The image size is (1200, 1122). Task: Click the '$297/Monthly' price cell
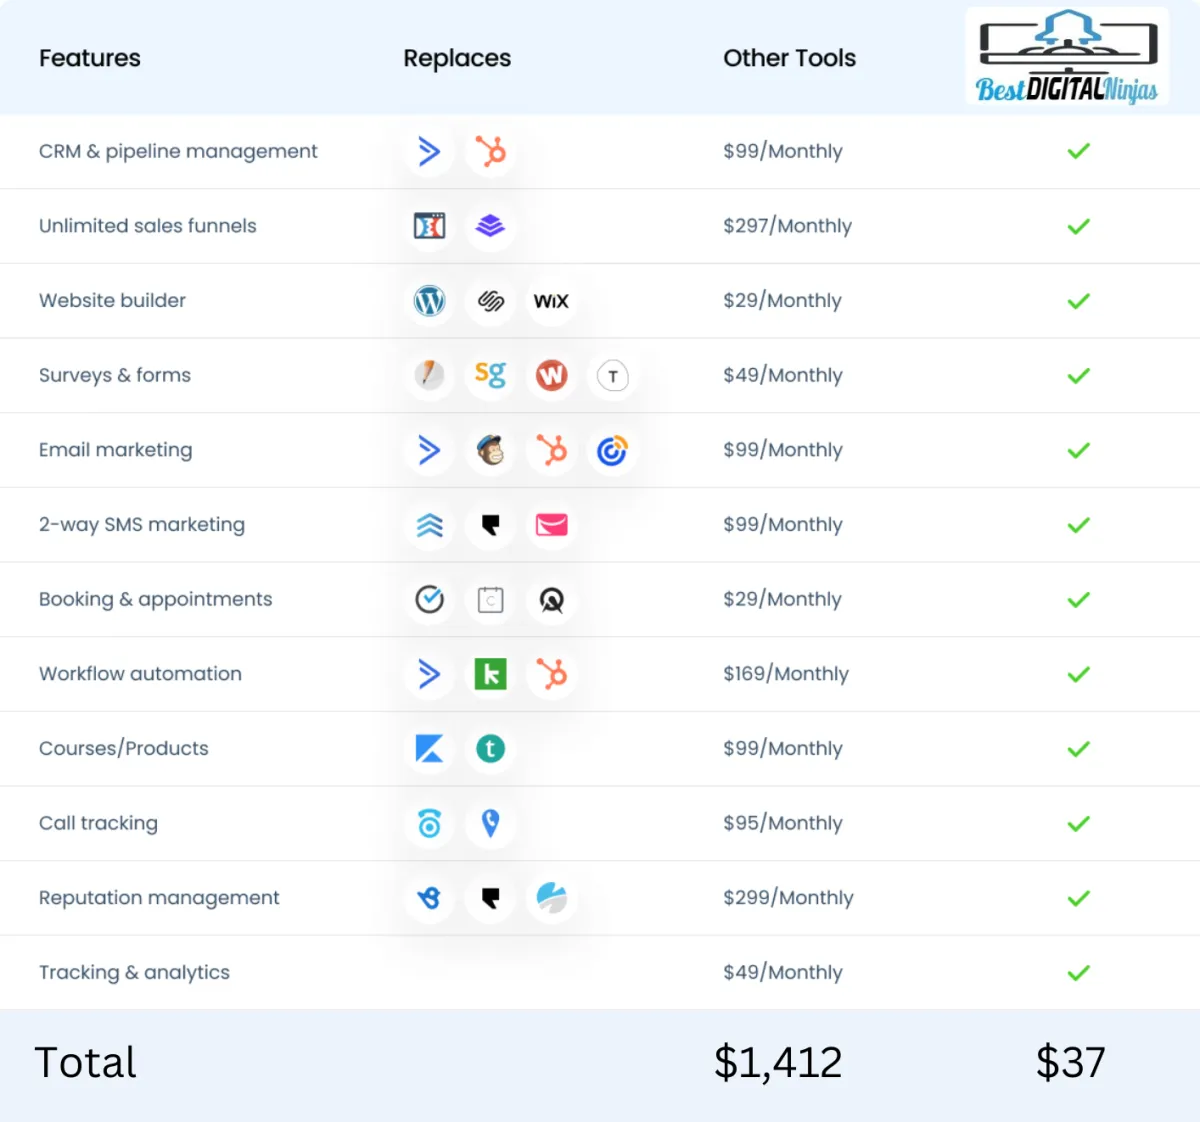[x=788, y=226]
